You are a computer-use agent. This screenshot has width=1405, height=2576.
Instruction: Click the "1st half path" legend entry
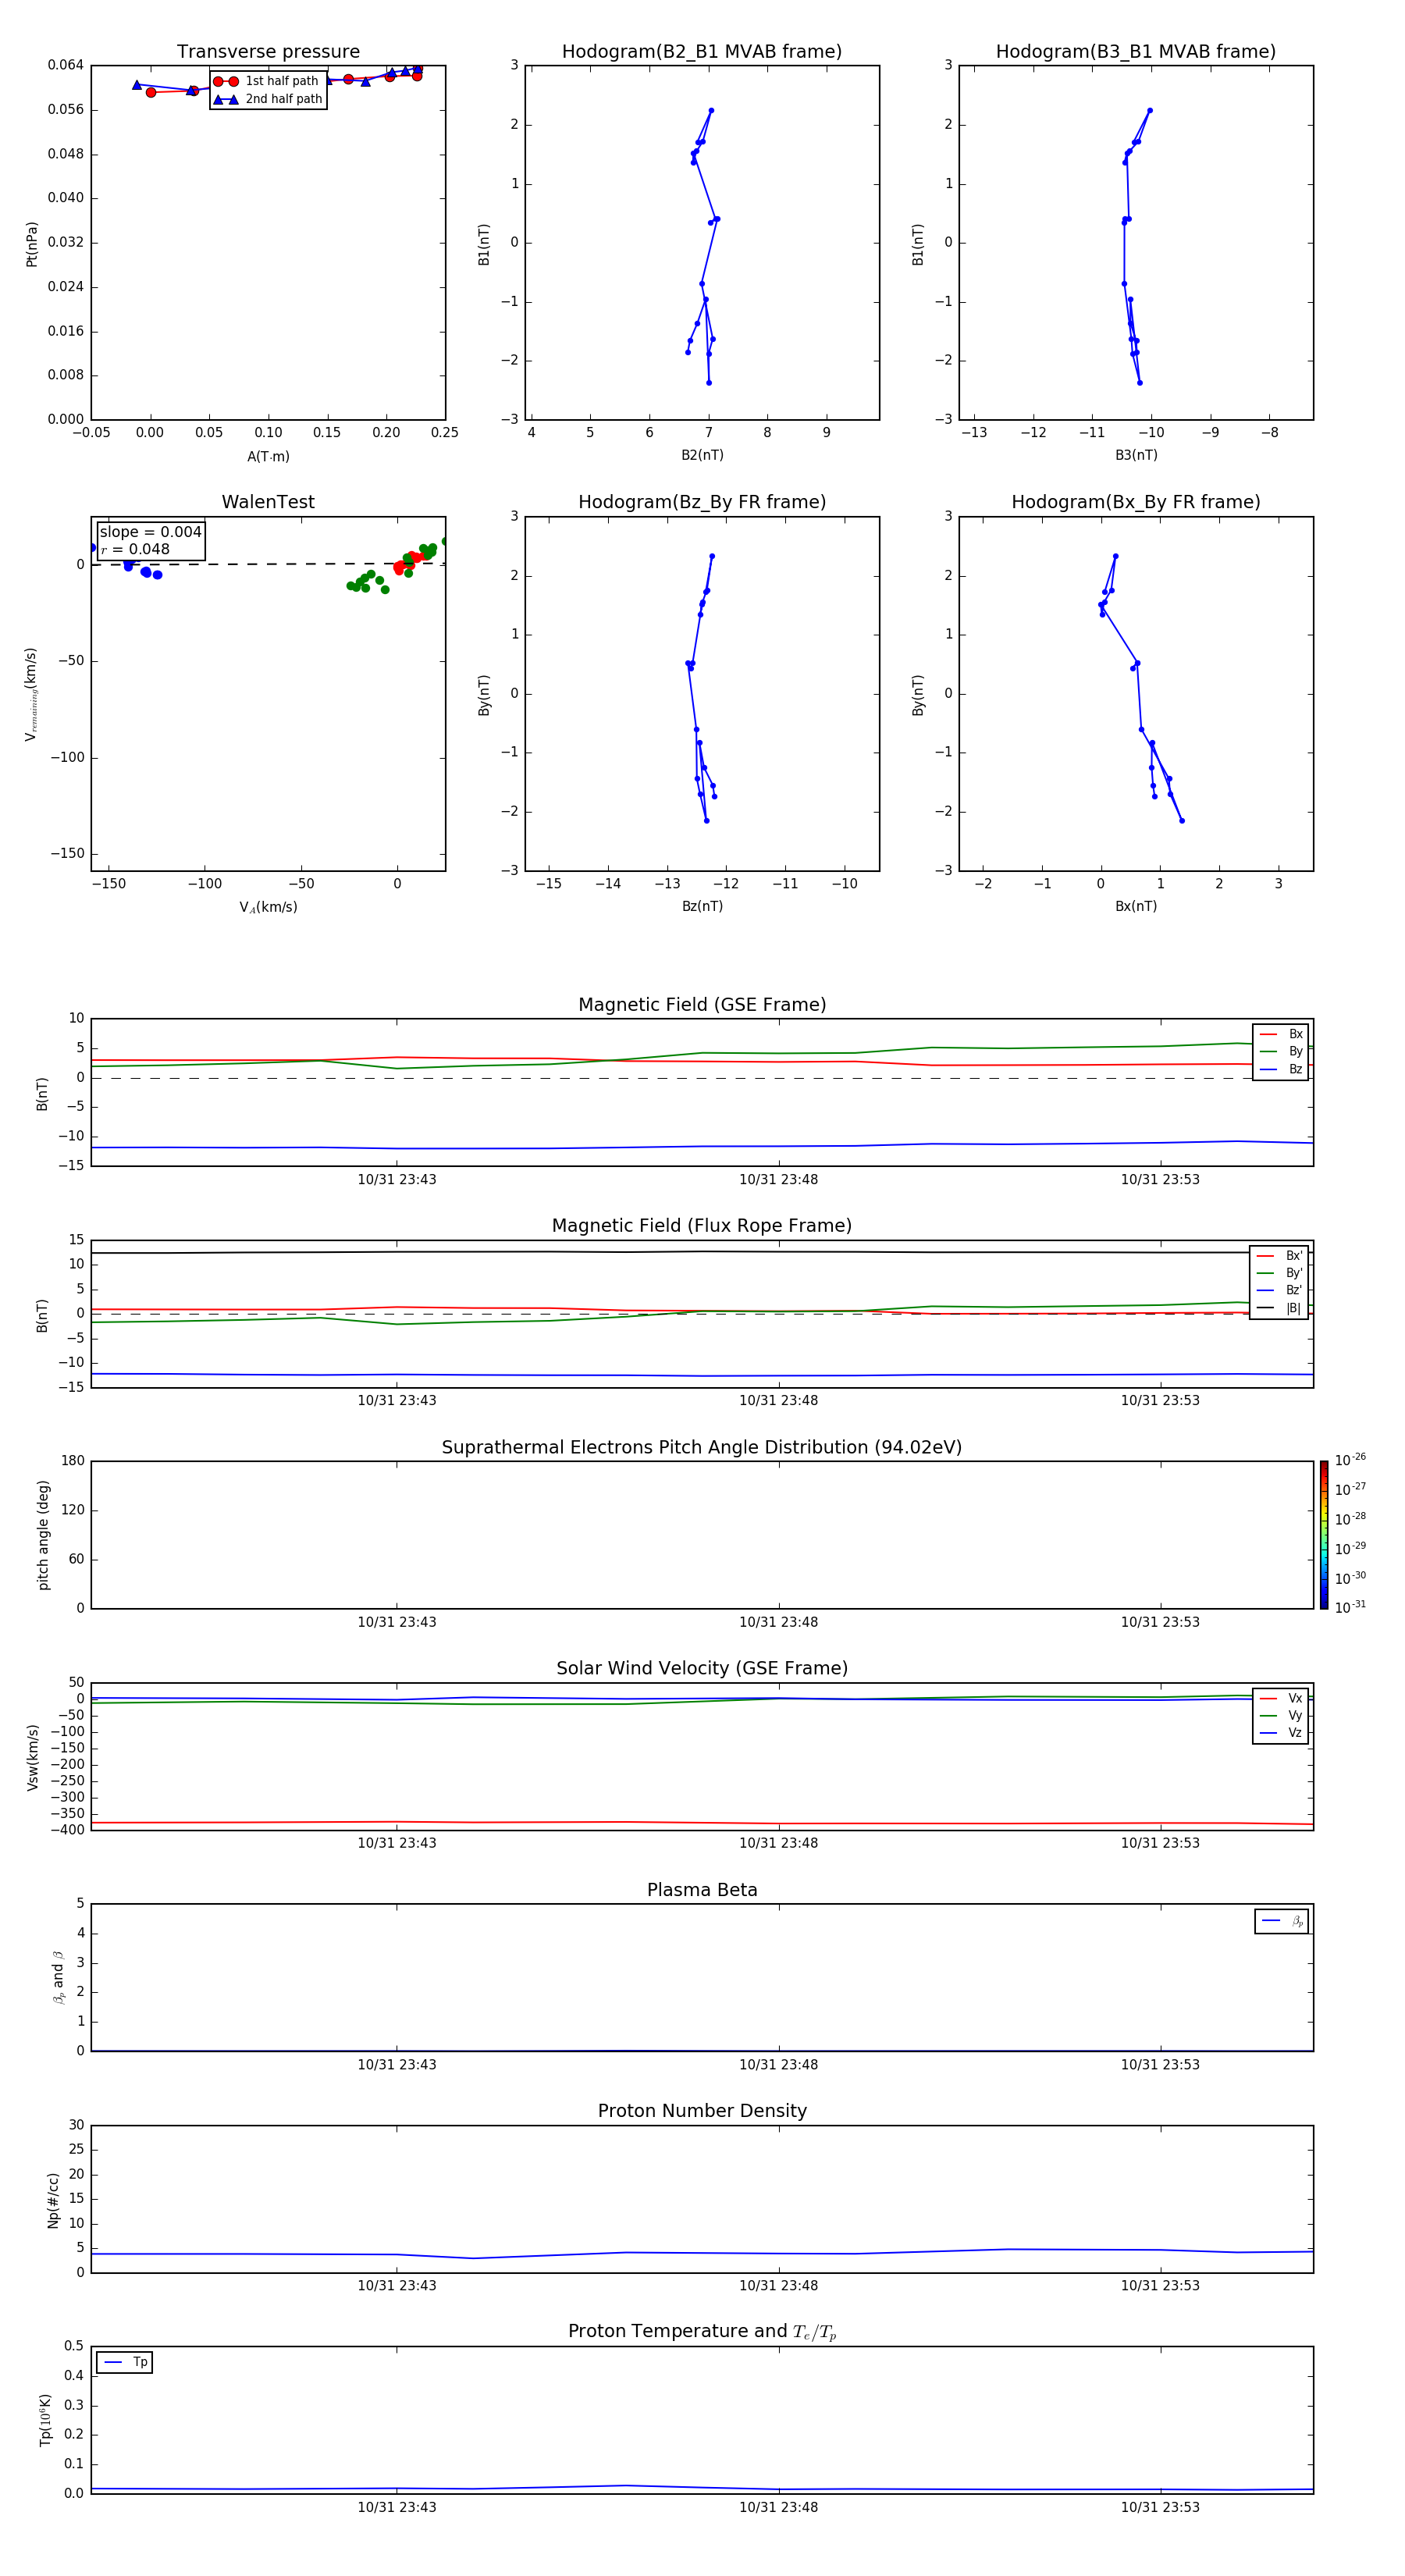click(x=267, y=81)
